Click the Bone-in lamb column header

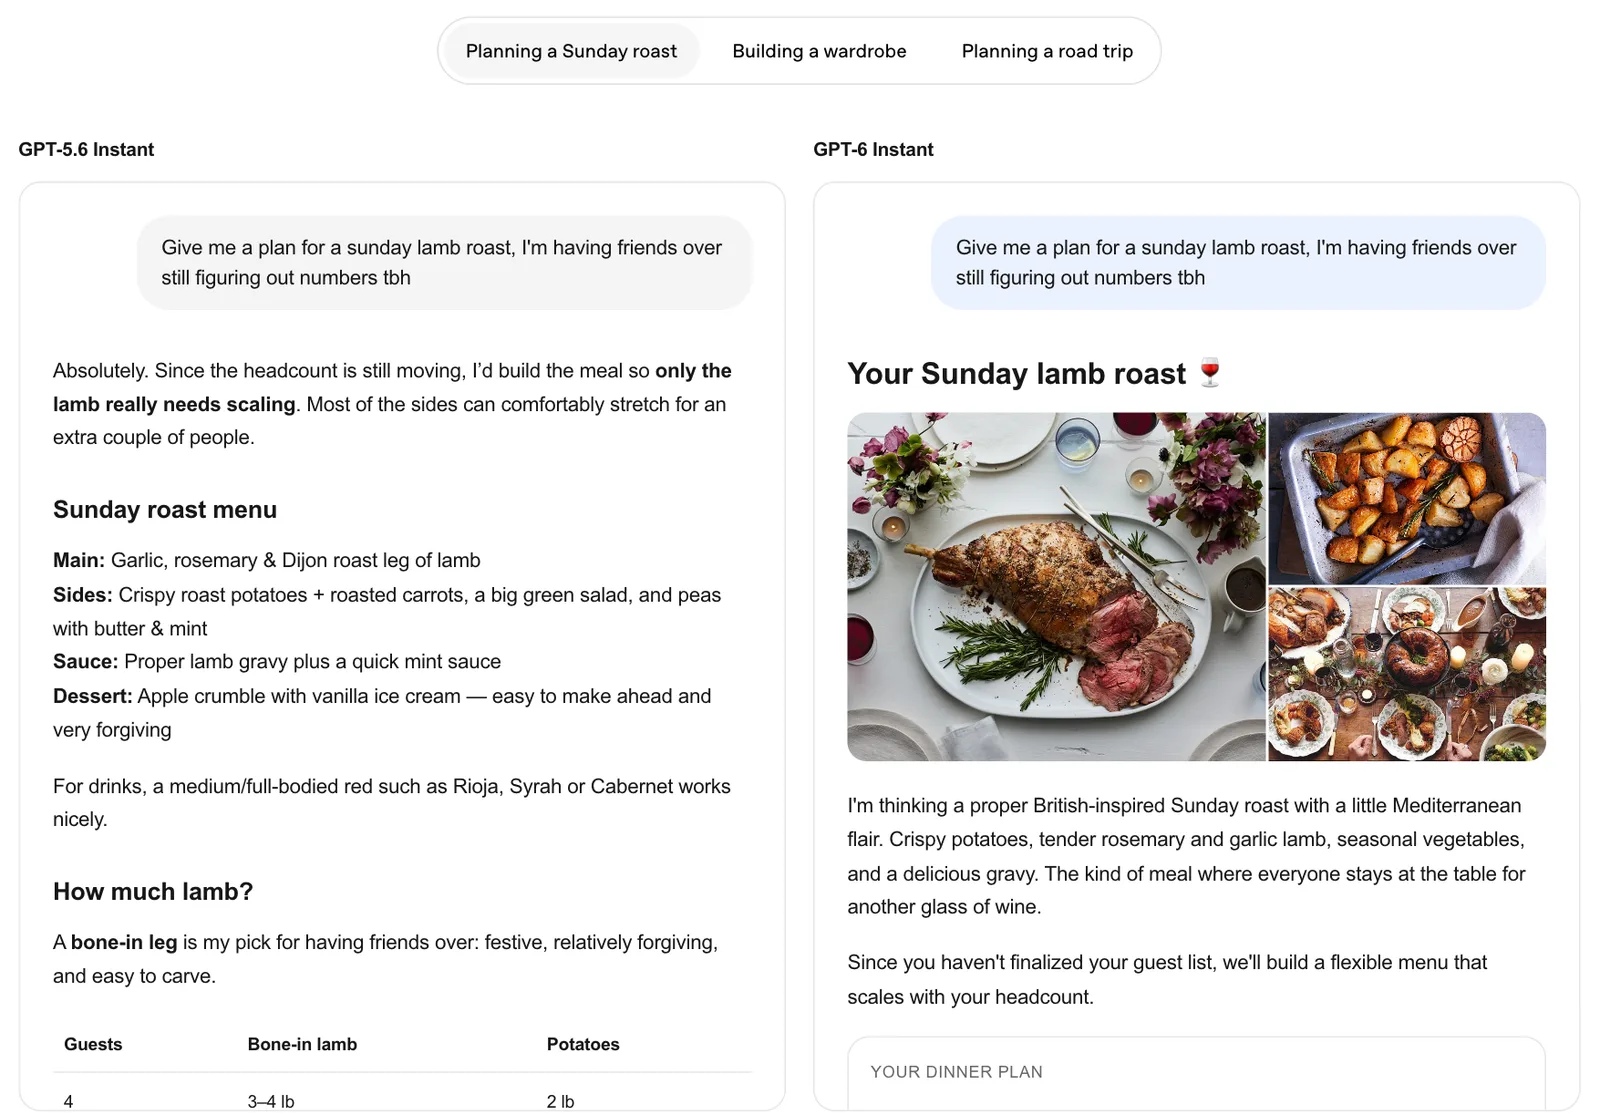click(302, 1044)
